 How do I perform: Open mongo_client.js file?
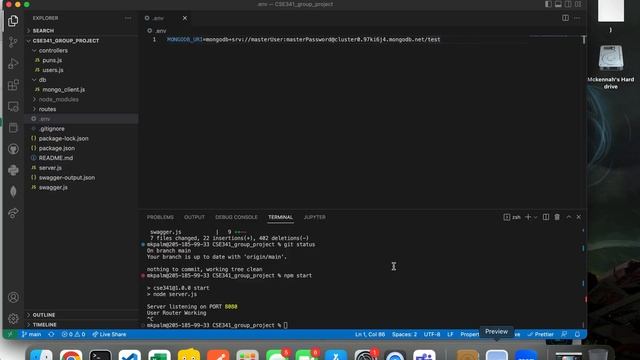[81, 90]
